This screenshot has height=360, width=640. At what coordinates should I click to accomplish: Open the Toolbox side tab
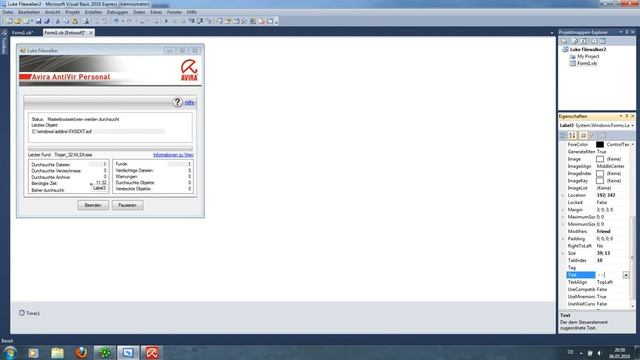(4, 42)
